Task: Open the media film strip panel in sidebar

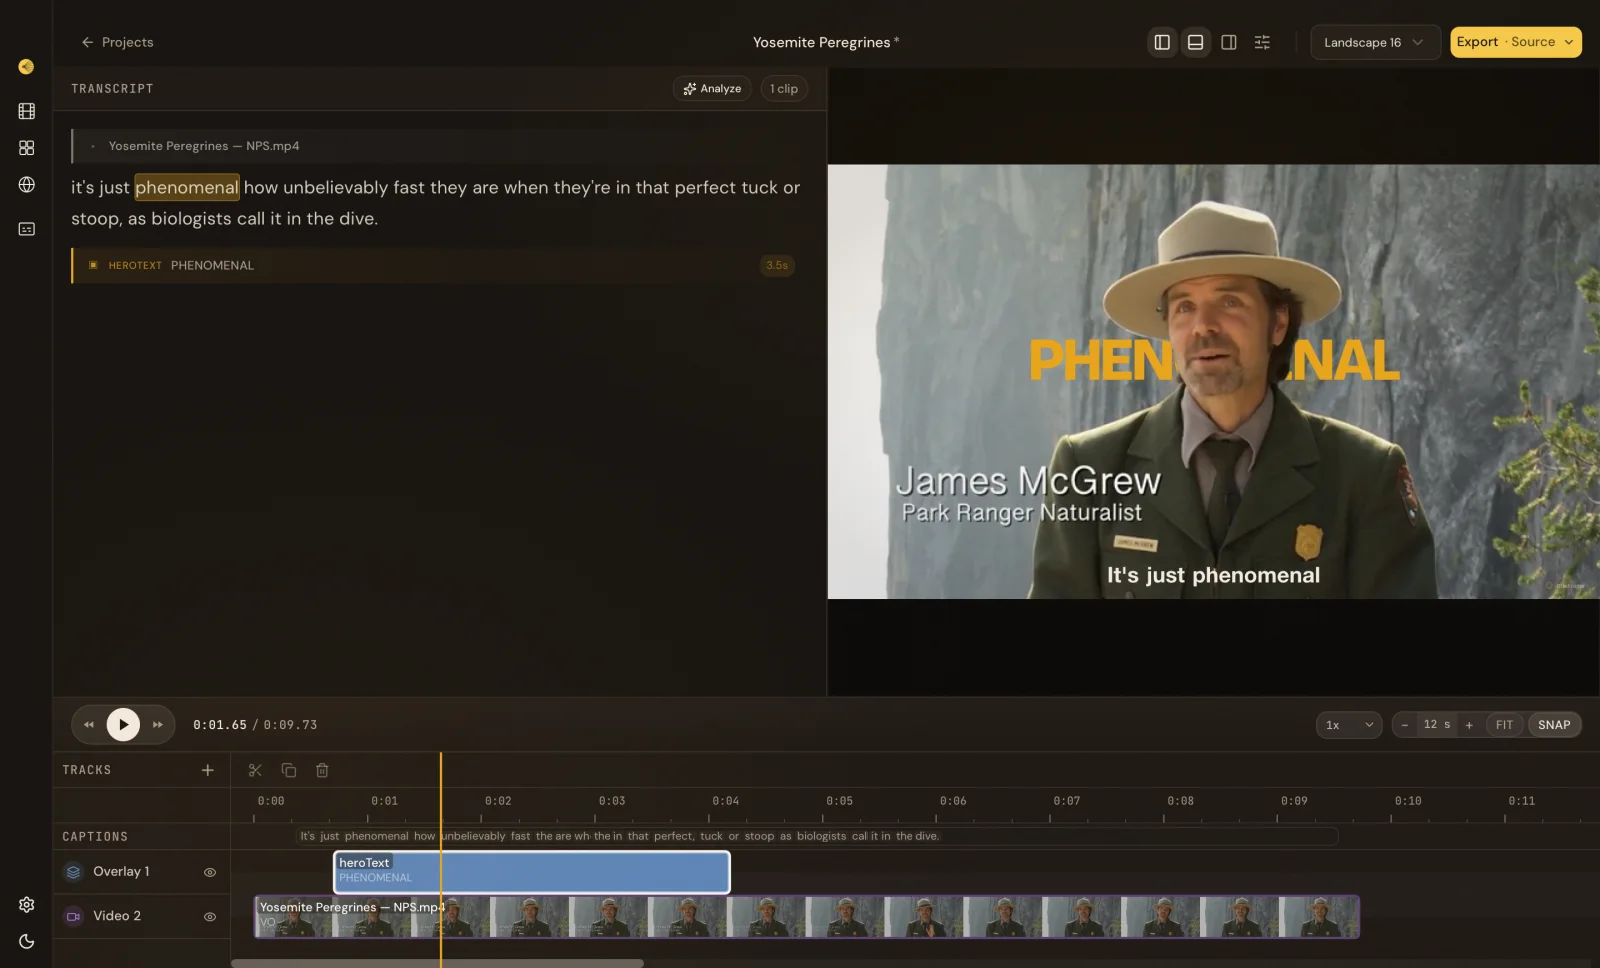Action: click(x=27, y=111)
